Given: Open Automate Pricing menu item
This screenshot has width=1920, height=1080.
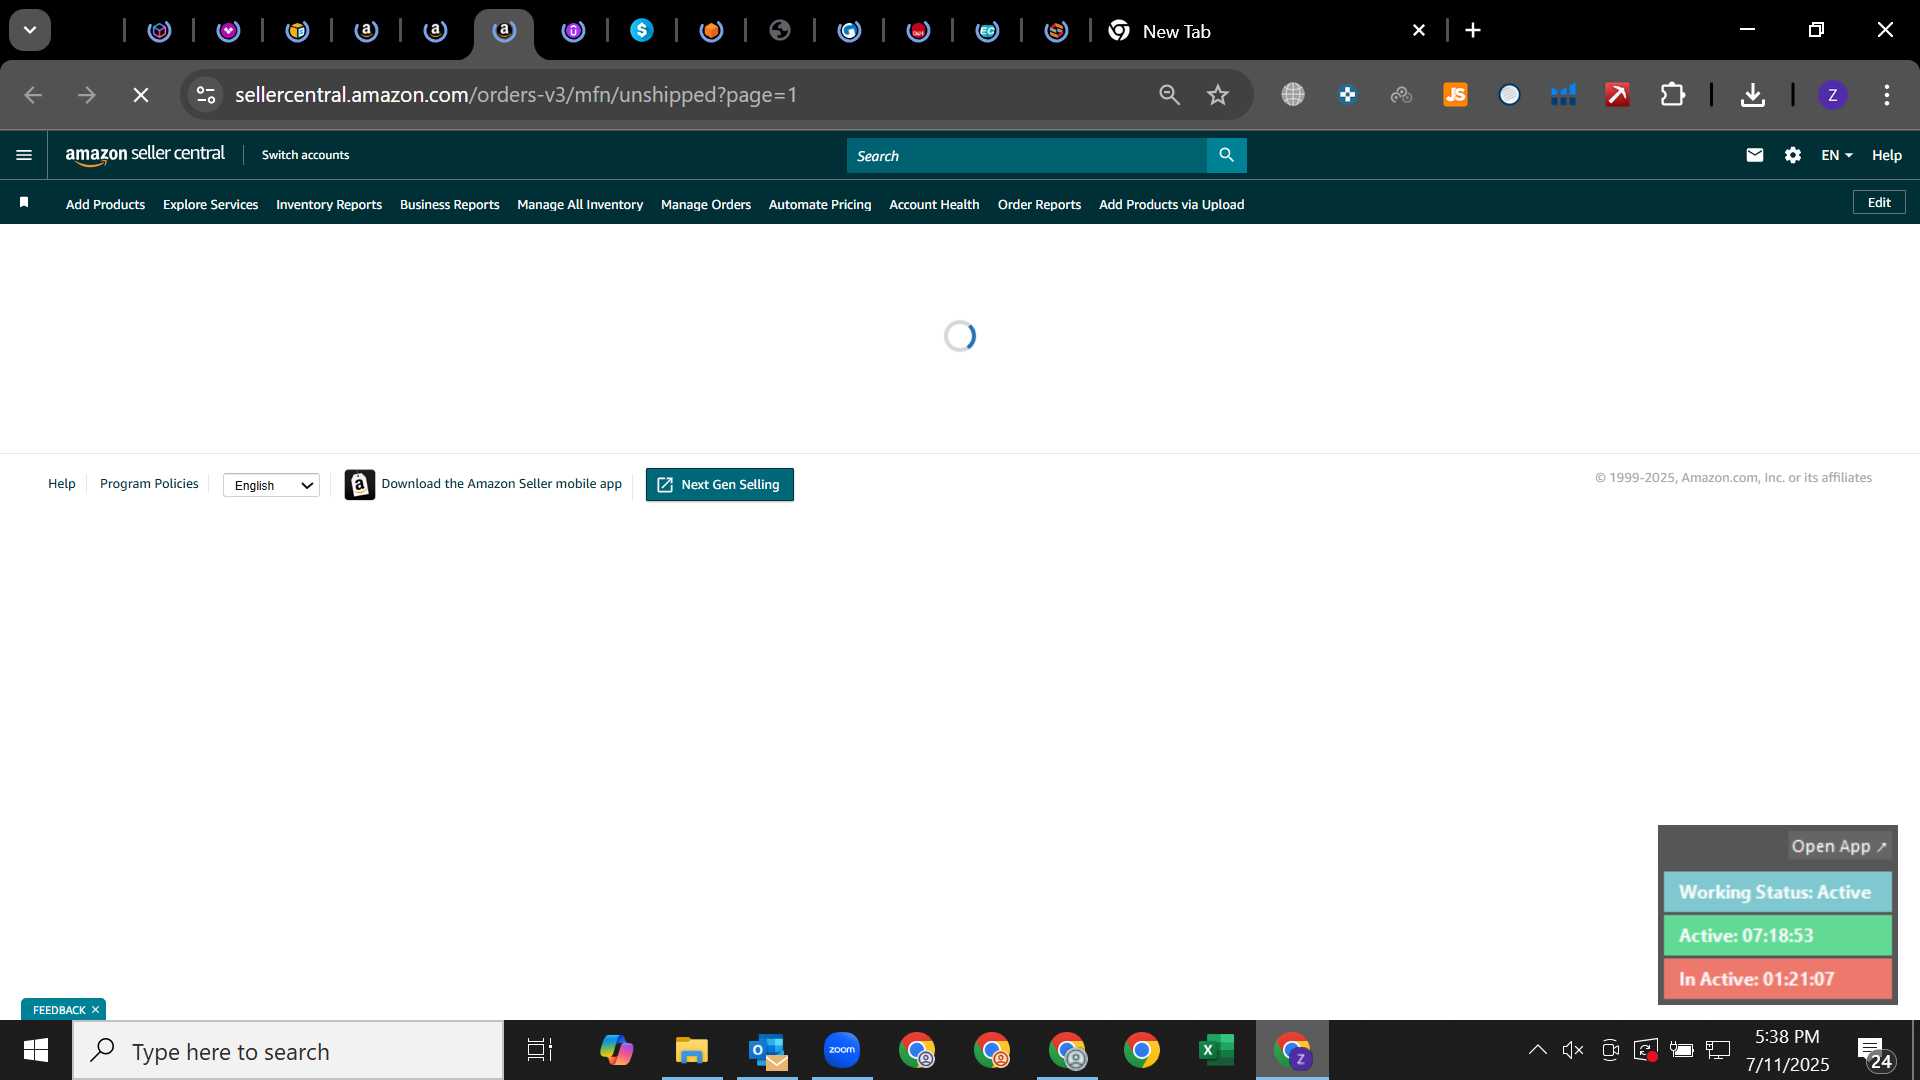Looking at the screenshot, I should click(x=819, y=204).
